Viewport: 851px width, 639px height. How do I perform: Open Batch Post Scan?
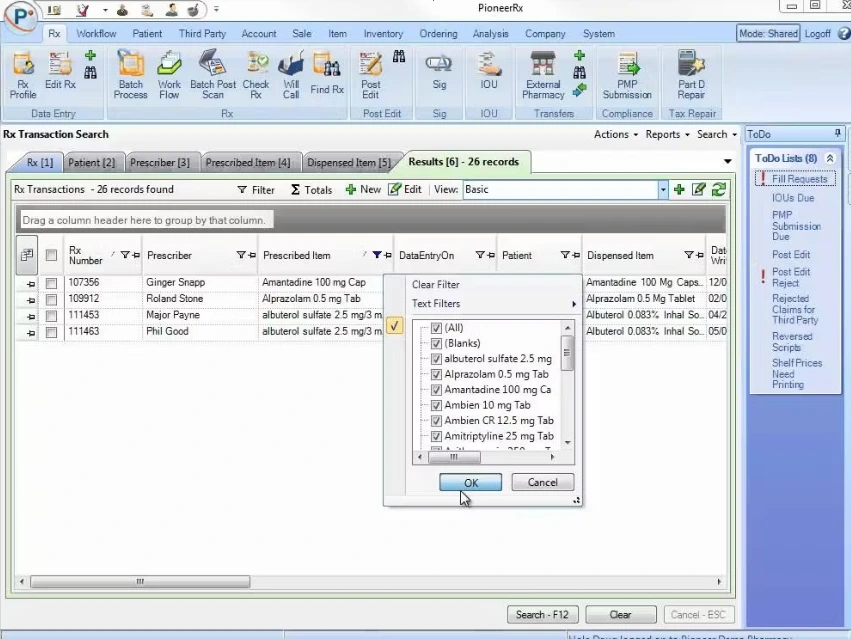pos(213,76)
